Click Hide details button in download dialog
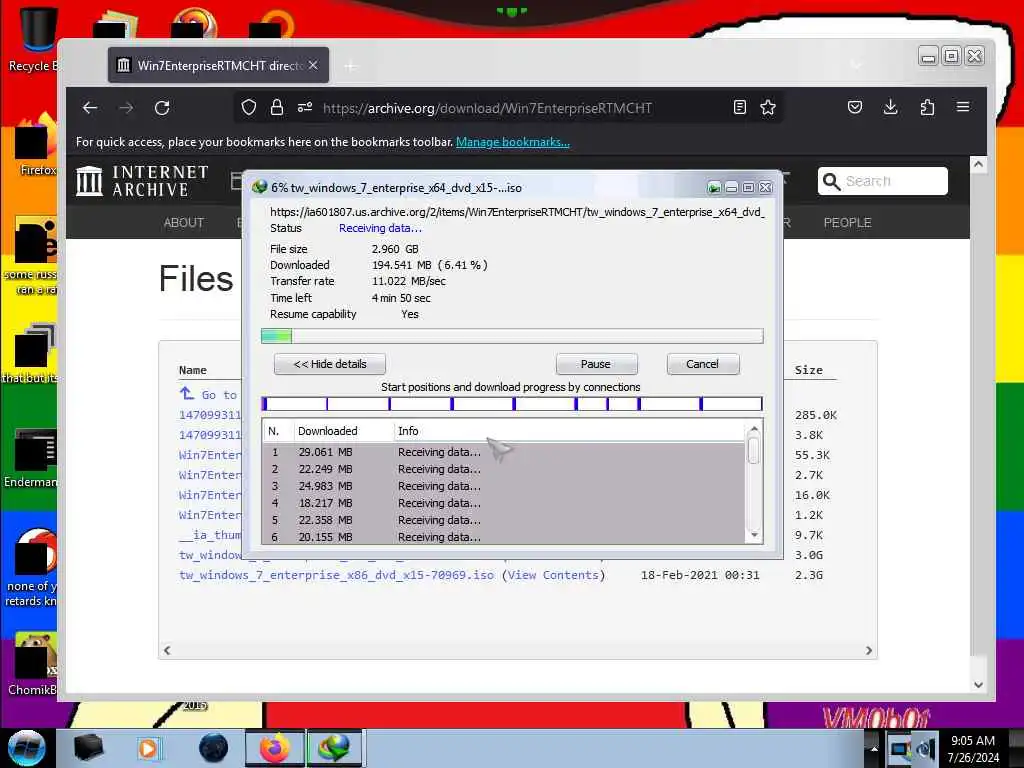Screen dimensions: 1024x768 (330, 364)
